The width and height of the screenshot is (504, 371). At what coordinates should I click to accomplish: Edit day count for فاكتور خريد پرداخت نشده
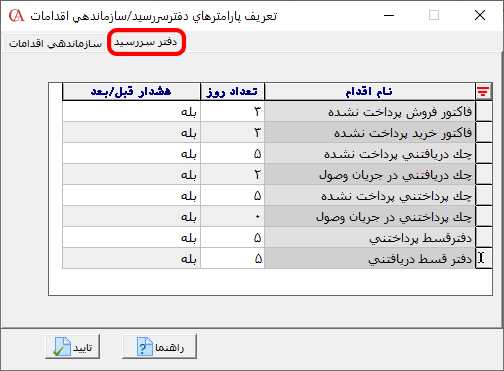tap(232, 132)
